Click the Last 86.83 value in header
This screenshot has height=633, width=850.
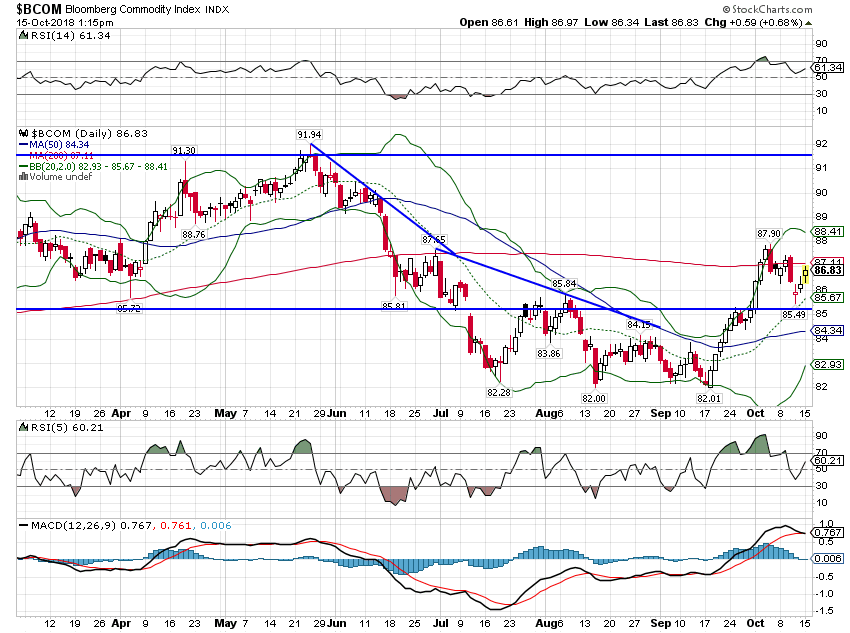pyautogui.click(x=671, y=22)
